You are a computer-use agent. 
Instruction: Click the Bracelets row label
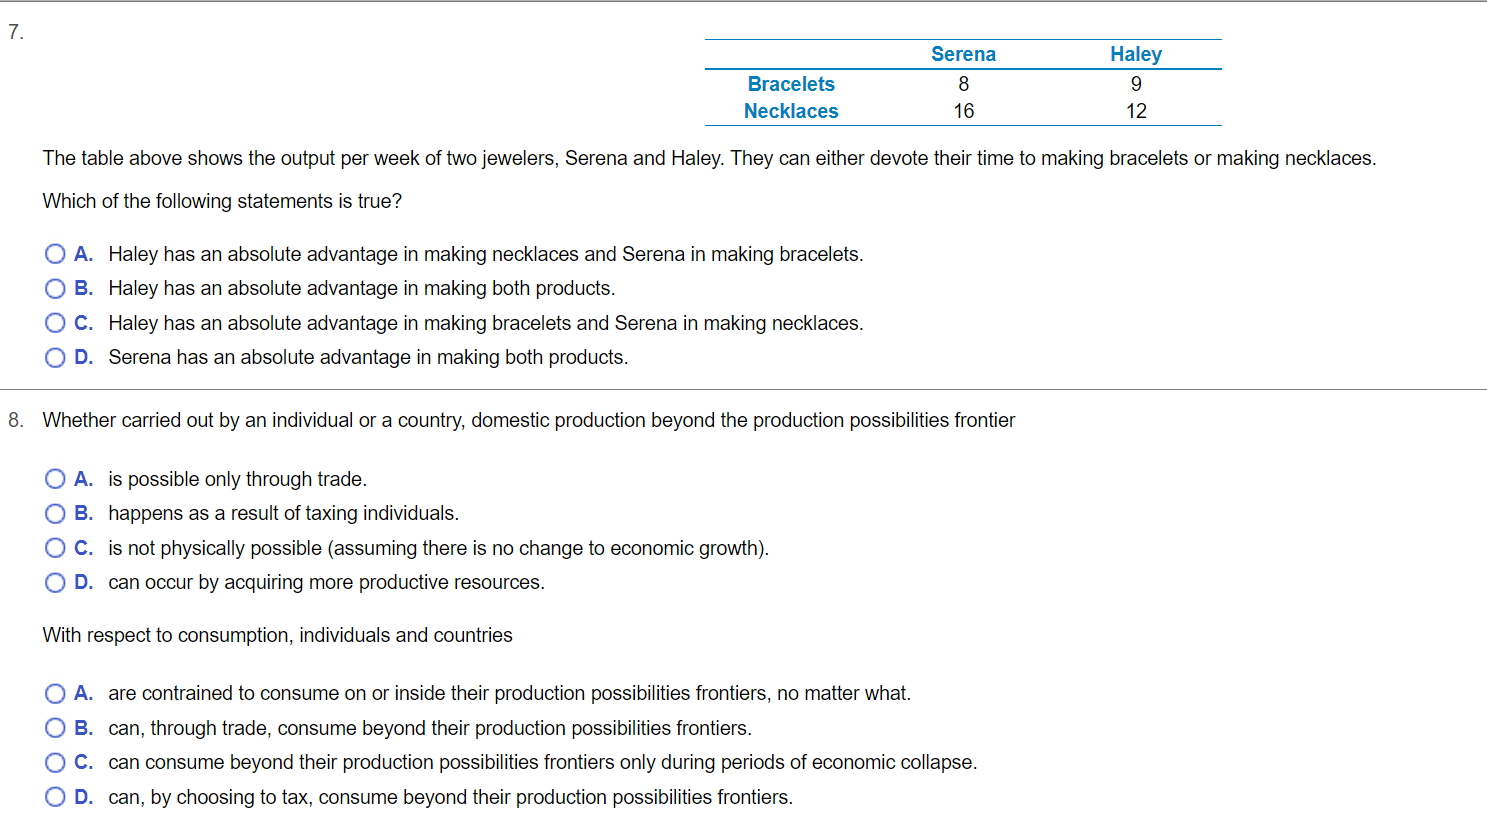(791, 84)
